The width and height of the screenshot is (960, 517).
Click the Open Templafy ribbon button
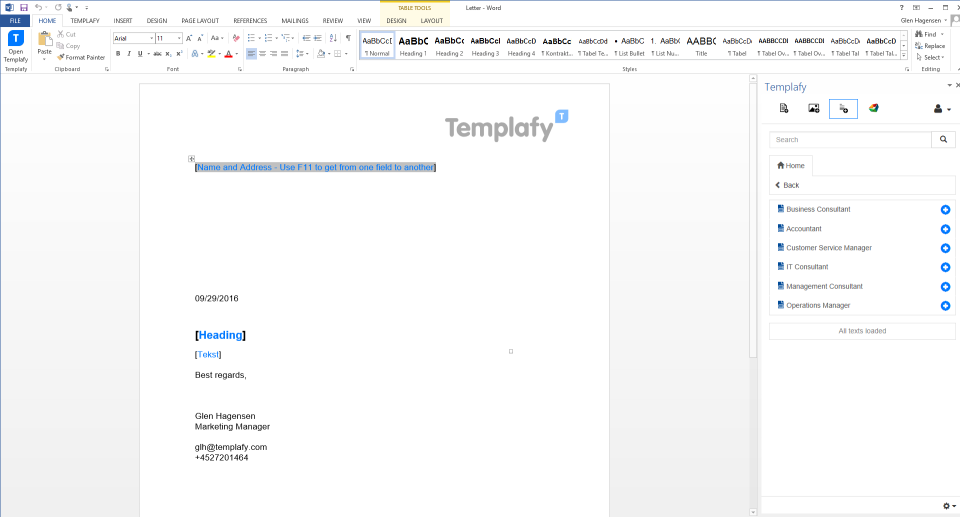pos(16,47)
